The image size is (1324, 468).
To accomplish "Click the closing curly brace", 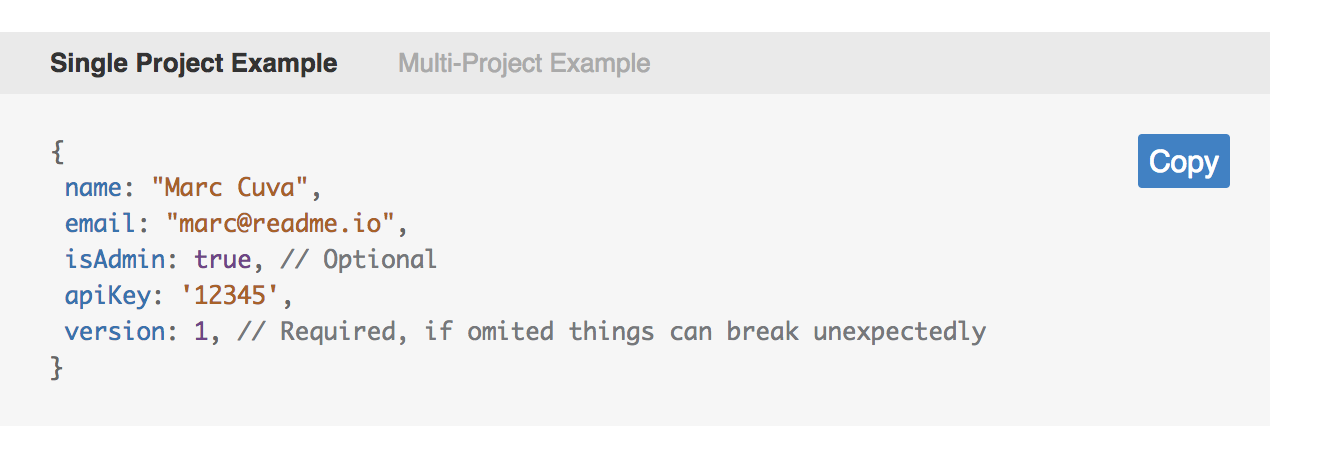I will 57,368.
